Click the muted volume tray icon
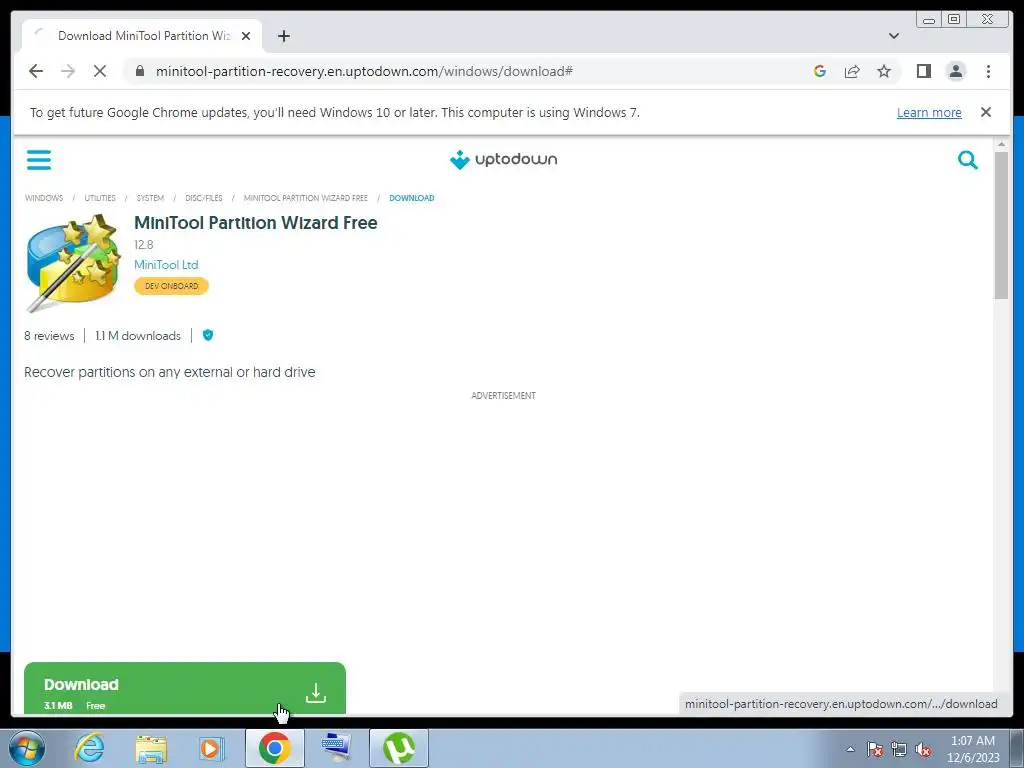This screenshot has height=768, width=1024. coord(923,749)
